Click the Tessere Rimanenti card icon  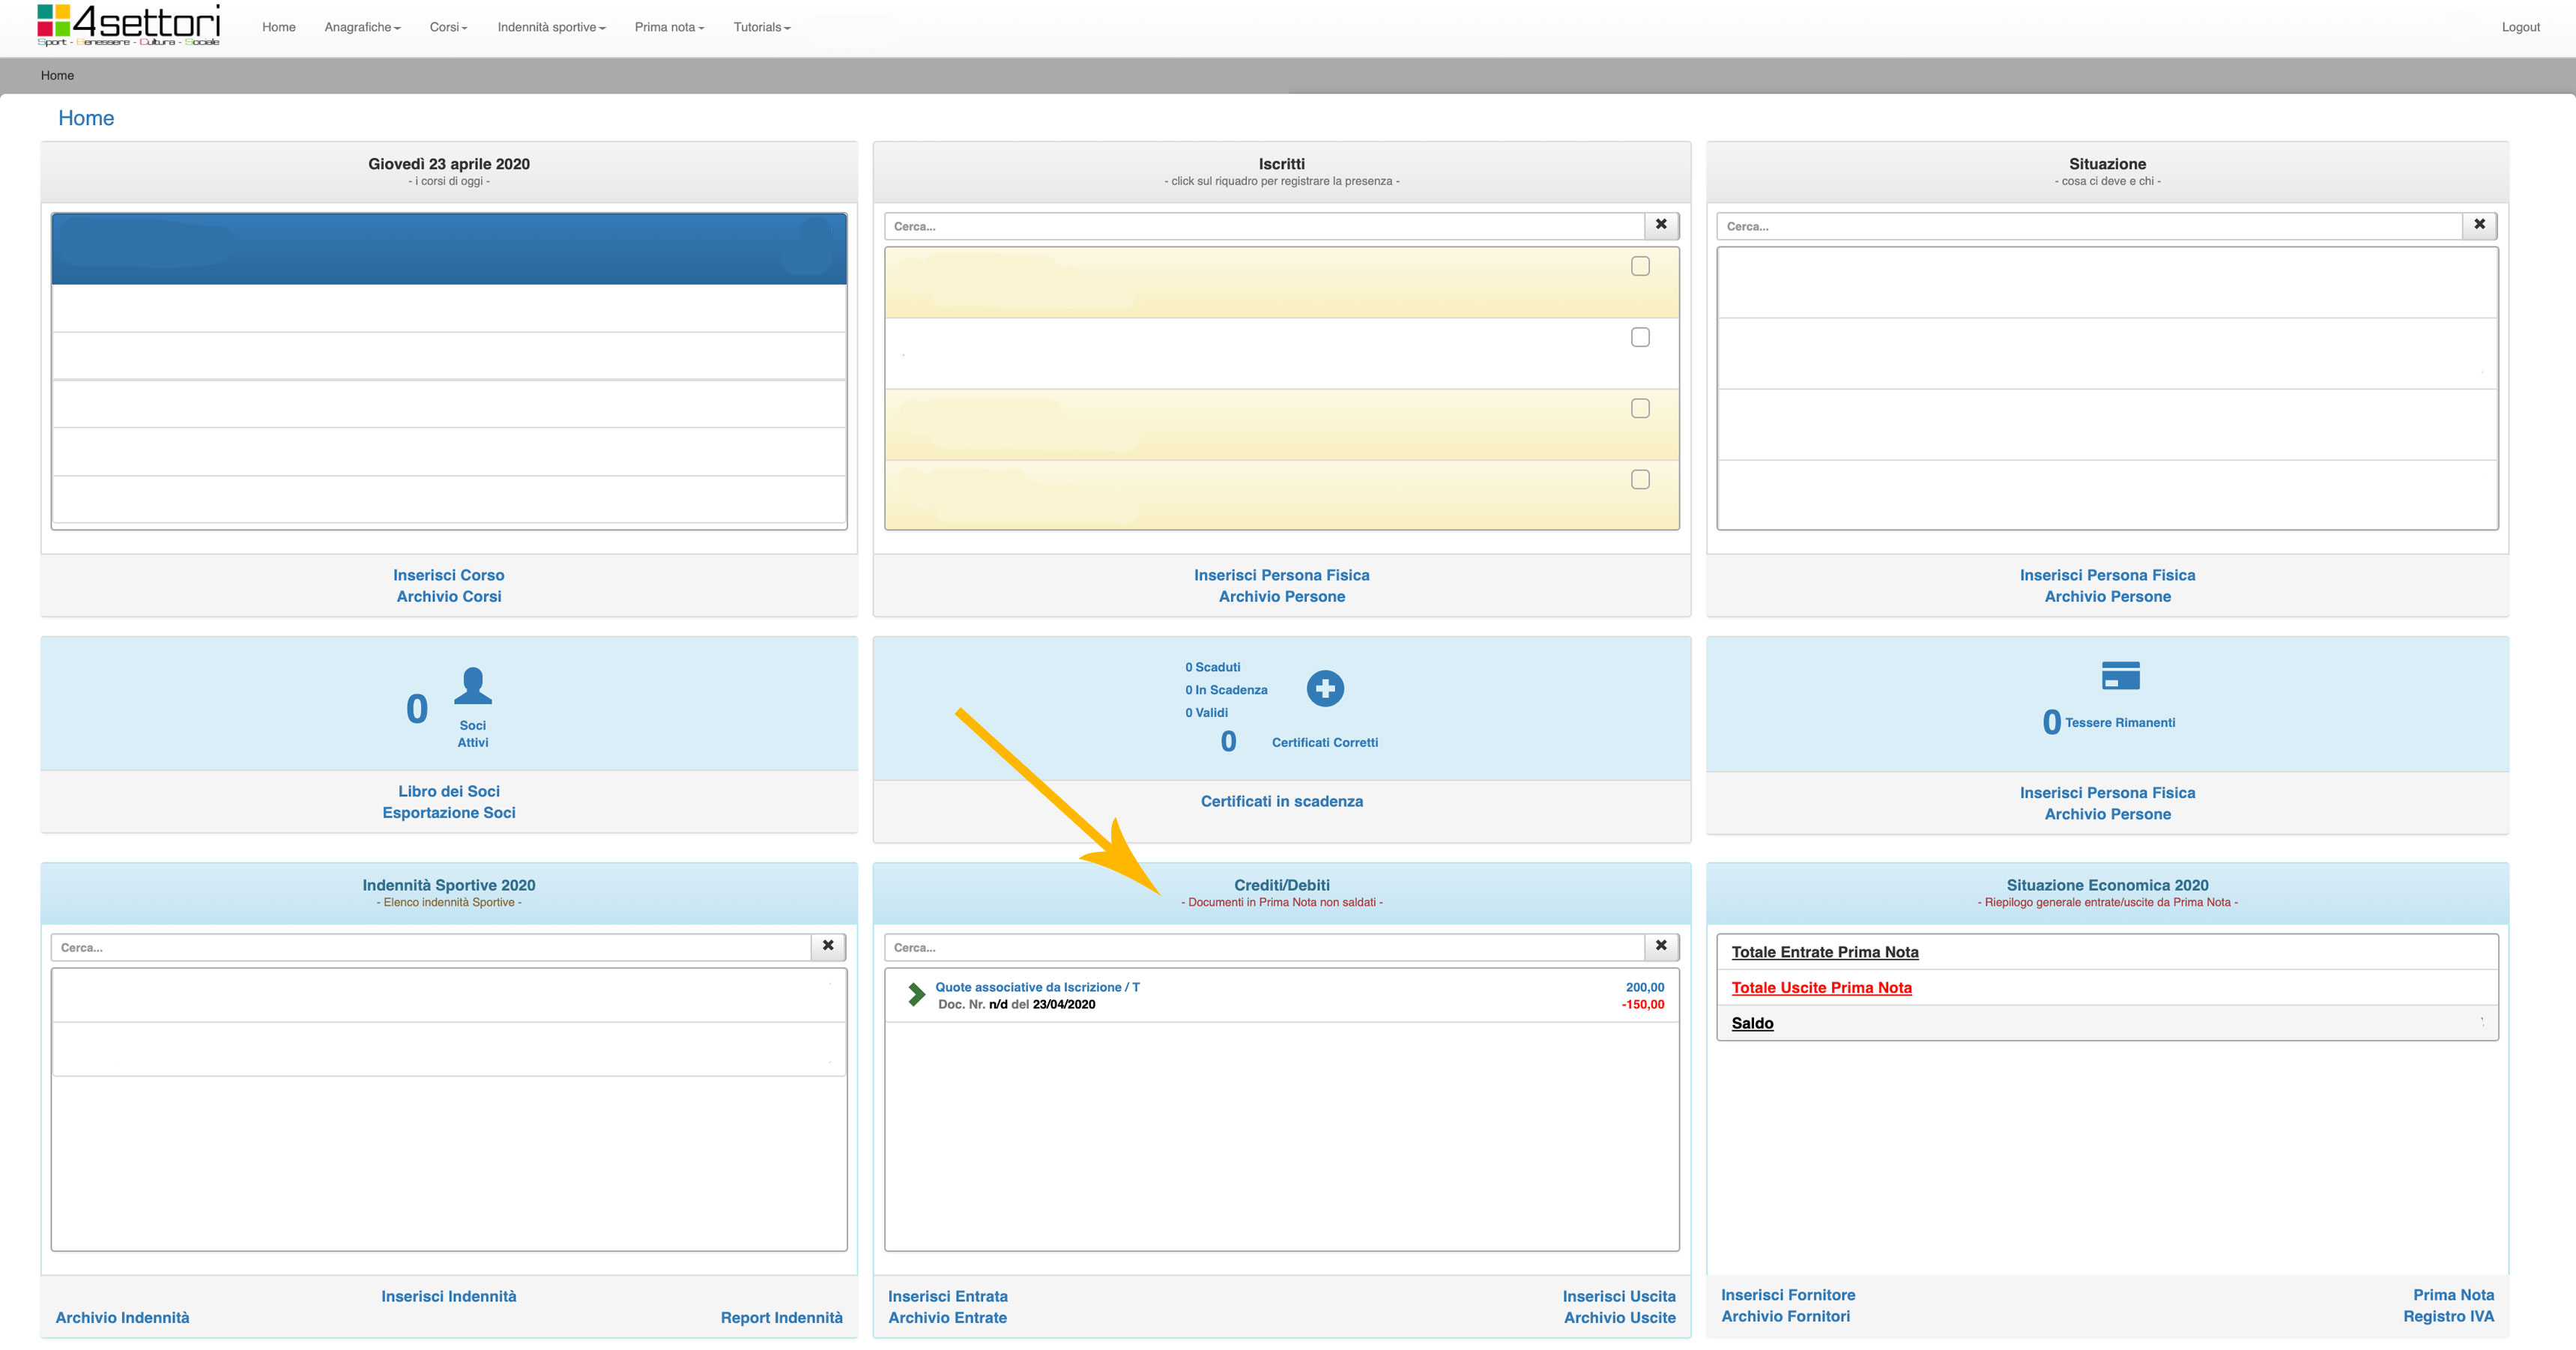2120,675
